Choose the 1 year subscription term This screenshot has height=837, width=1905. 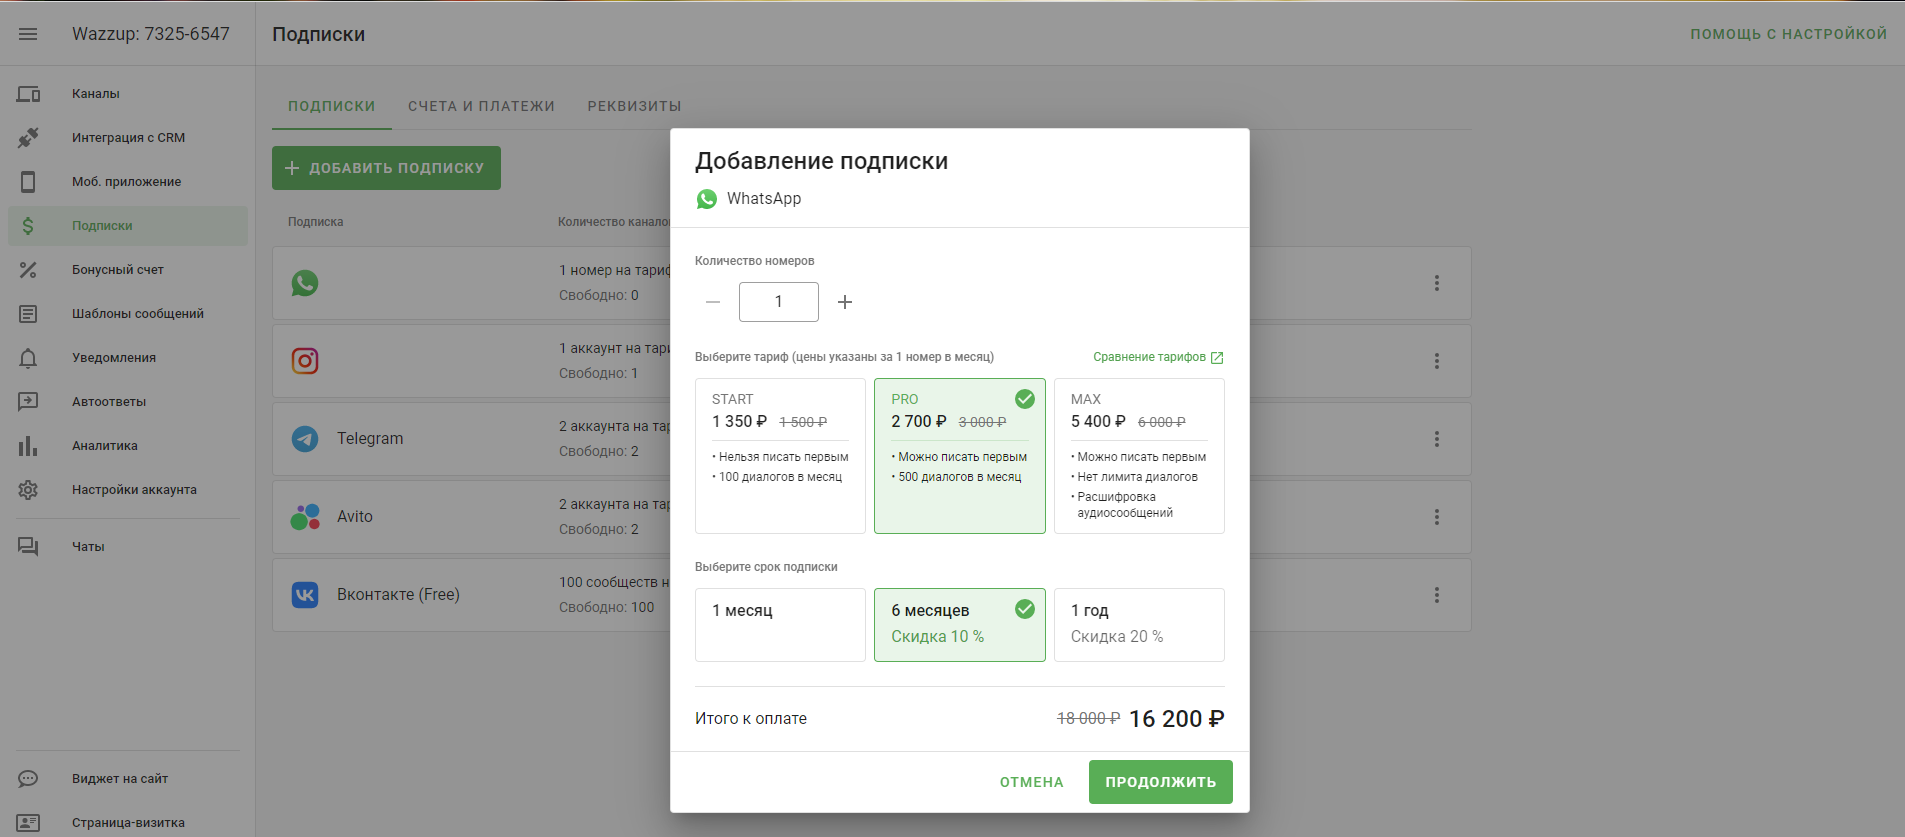[1139, 625]
